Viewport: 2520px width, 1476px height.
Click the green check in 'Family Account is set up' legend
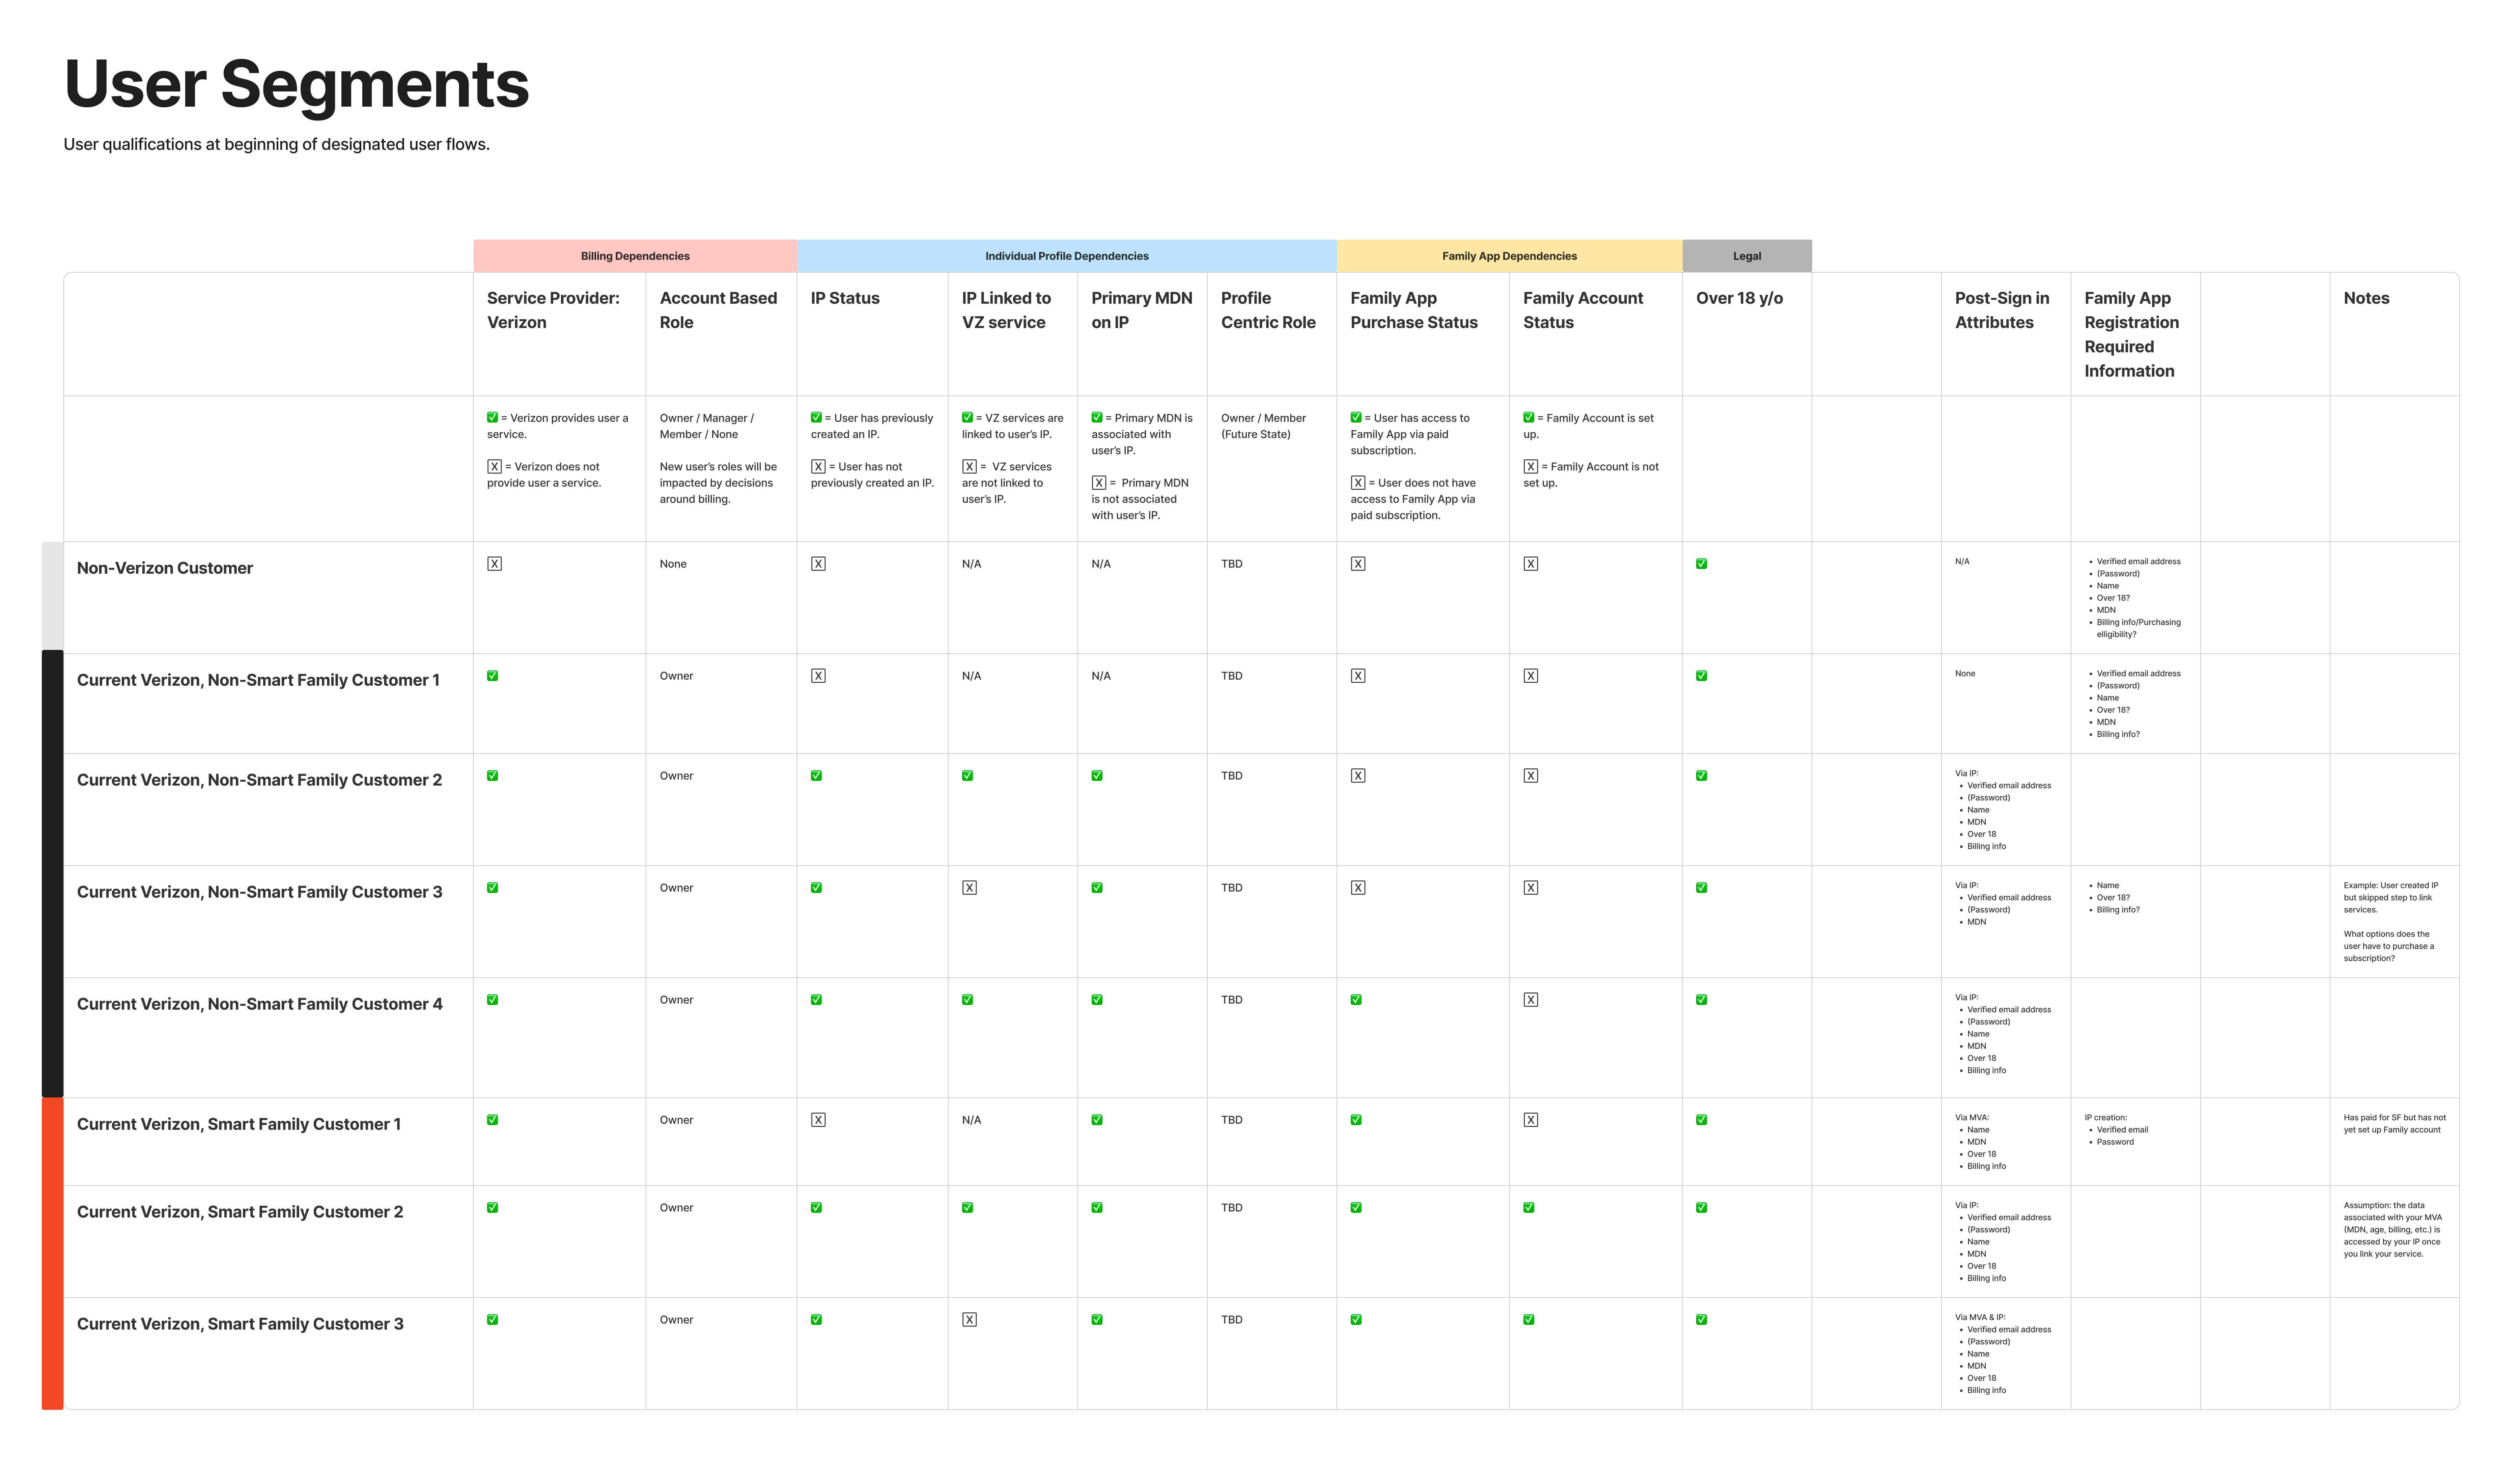[1529, 418]
